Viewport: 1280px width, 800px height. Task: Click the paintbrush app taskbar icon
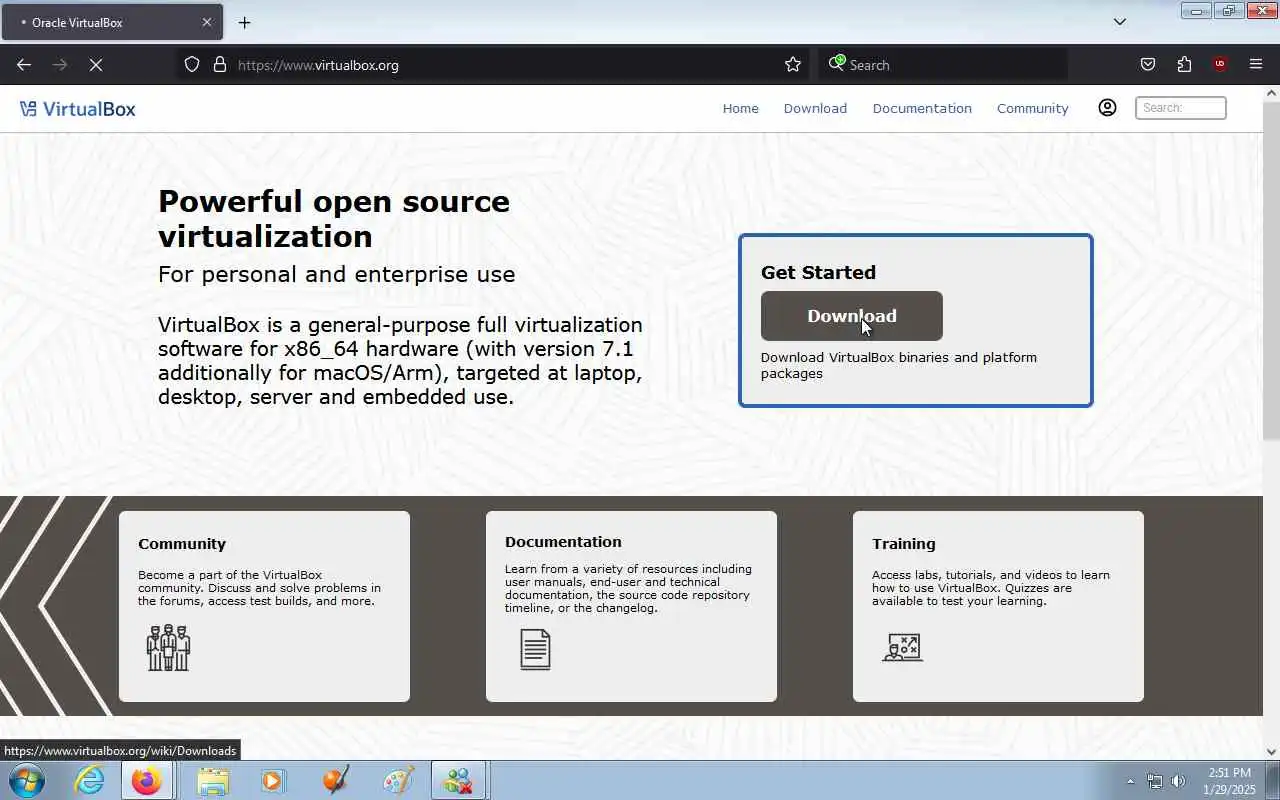pyautogui.click(x=336, y=780)
